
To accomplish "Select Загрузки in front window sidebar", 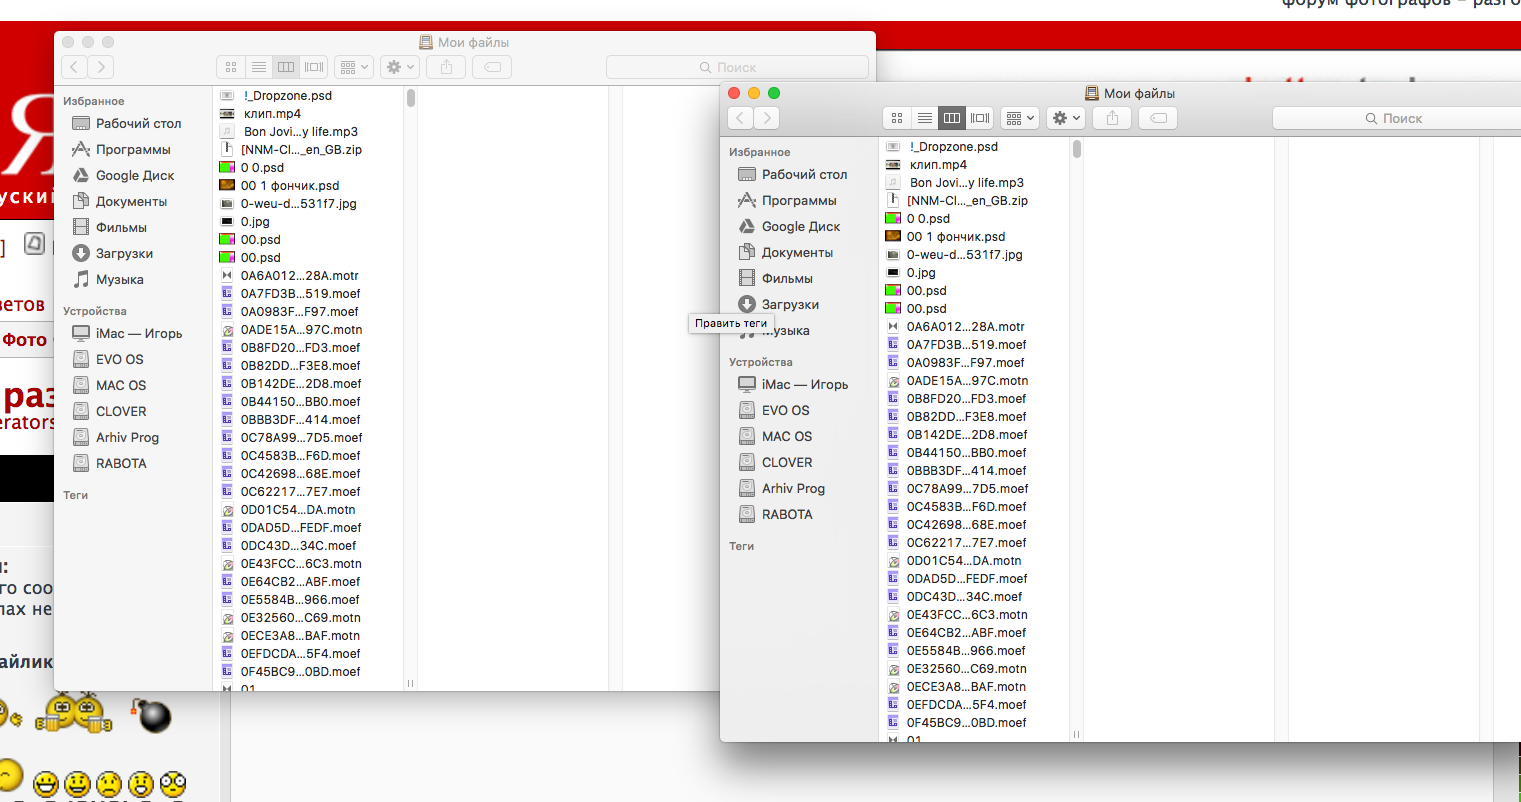I will (790, 305).
